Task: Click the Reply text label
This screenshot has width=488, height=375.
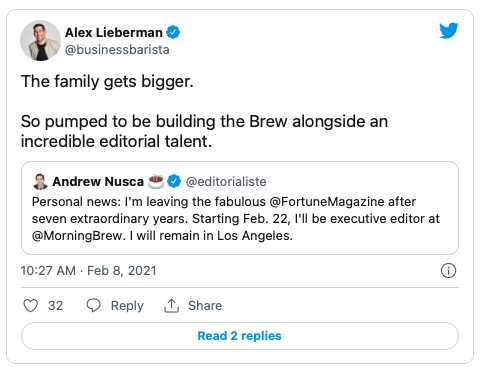Action: coord(127,305)
